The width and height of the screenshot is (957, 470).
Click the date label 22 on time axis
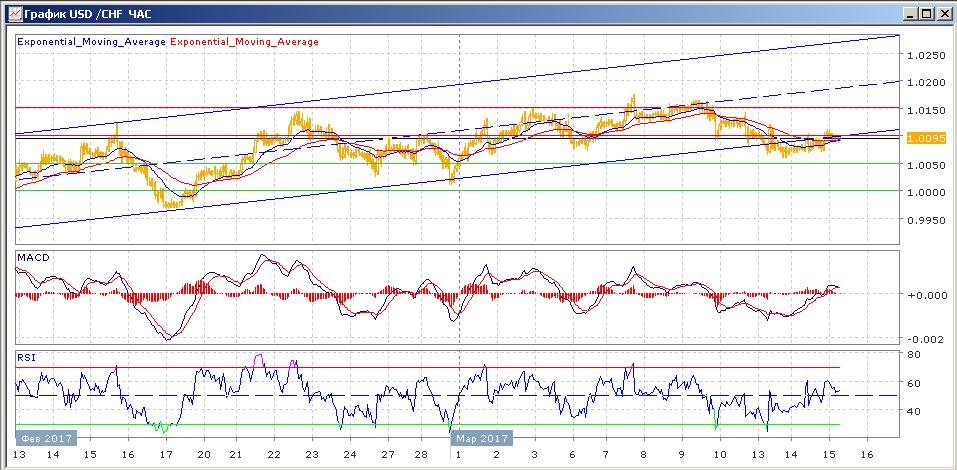(x=274, y=455)
